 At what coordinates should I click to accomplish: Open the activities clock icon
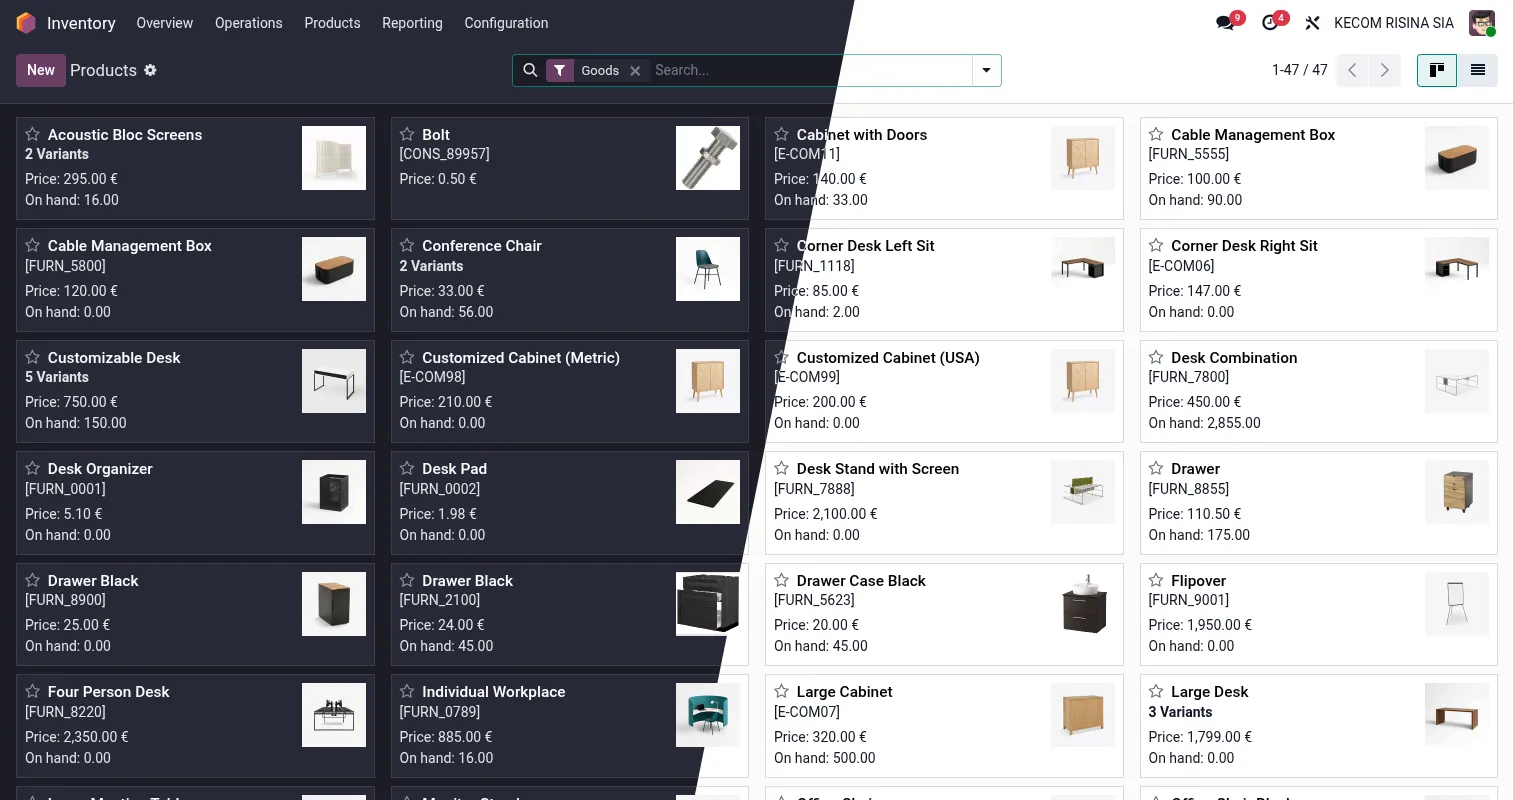(1270, 23)
